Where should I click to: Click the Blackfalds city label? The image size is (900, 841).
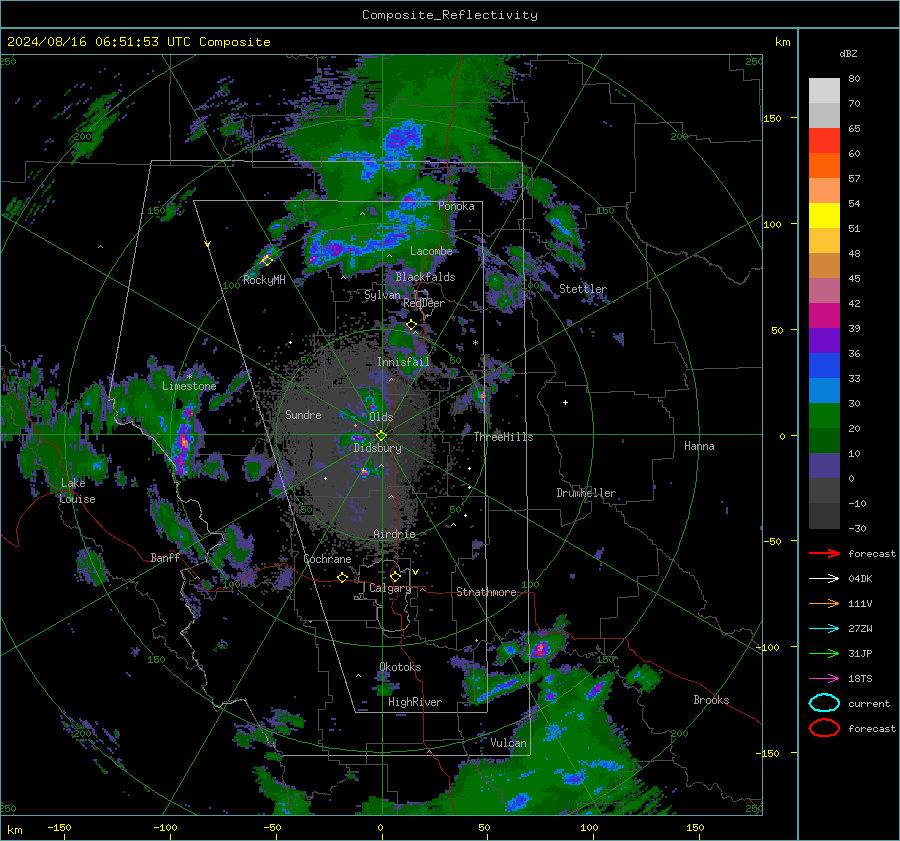[x=425, y=277]
